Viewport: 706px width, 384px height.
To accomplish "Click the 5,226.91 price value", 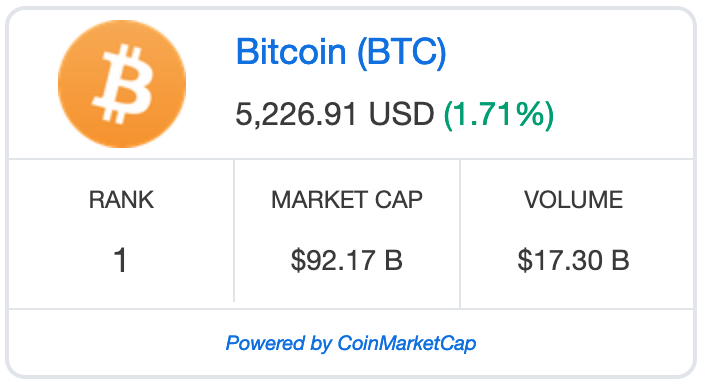I will (x=296, y=114).
